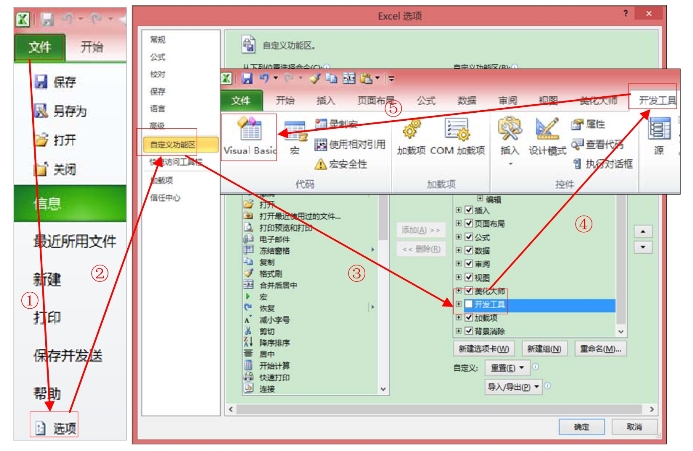Screen dimensions: 693x451
Task: Uncheck the 审阅 checkbox
Action: [x=469, y=264]
